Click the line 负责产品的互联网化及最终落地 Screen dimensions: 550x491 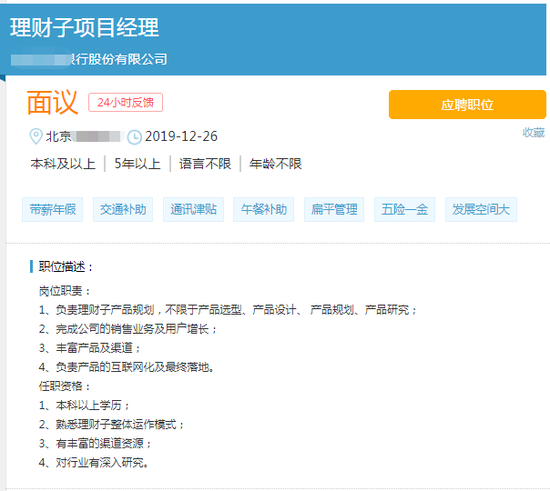[126, 367]
